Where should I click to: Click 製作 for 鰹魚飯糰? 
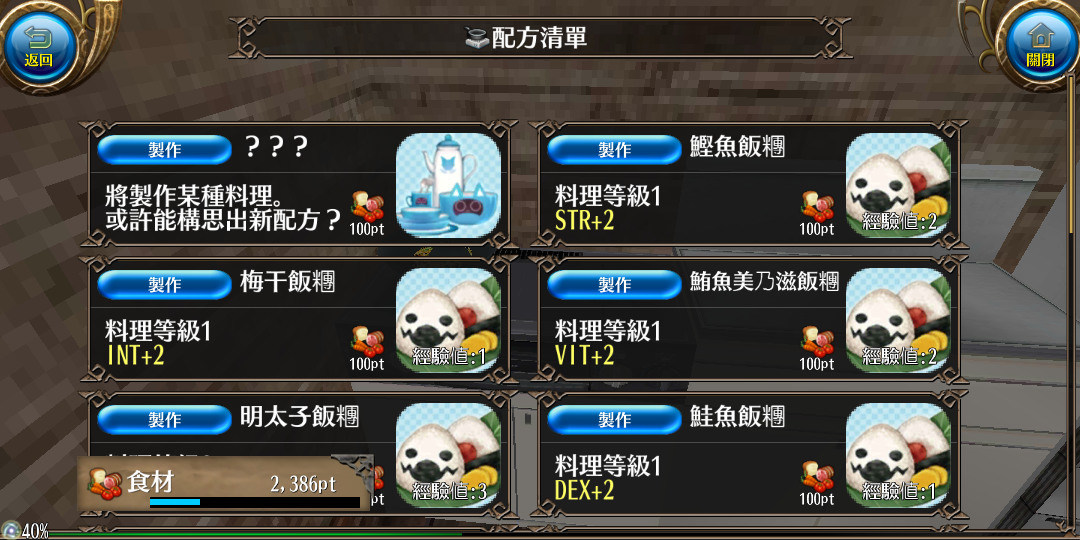pyautogui.click(x=614, y=149)
